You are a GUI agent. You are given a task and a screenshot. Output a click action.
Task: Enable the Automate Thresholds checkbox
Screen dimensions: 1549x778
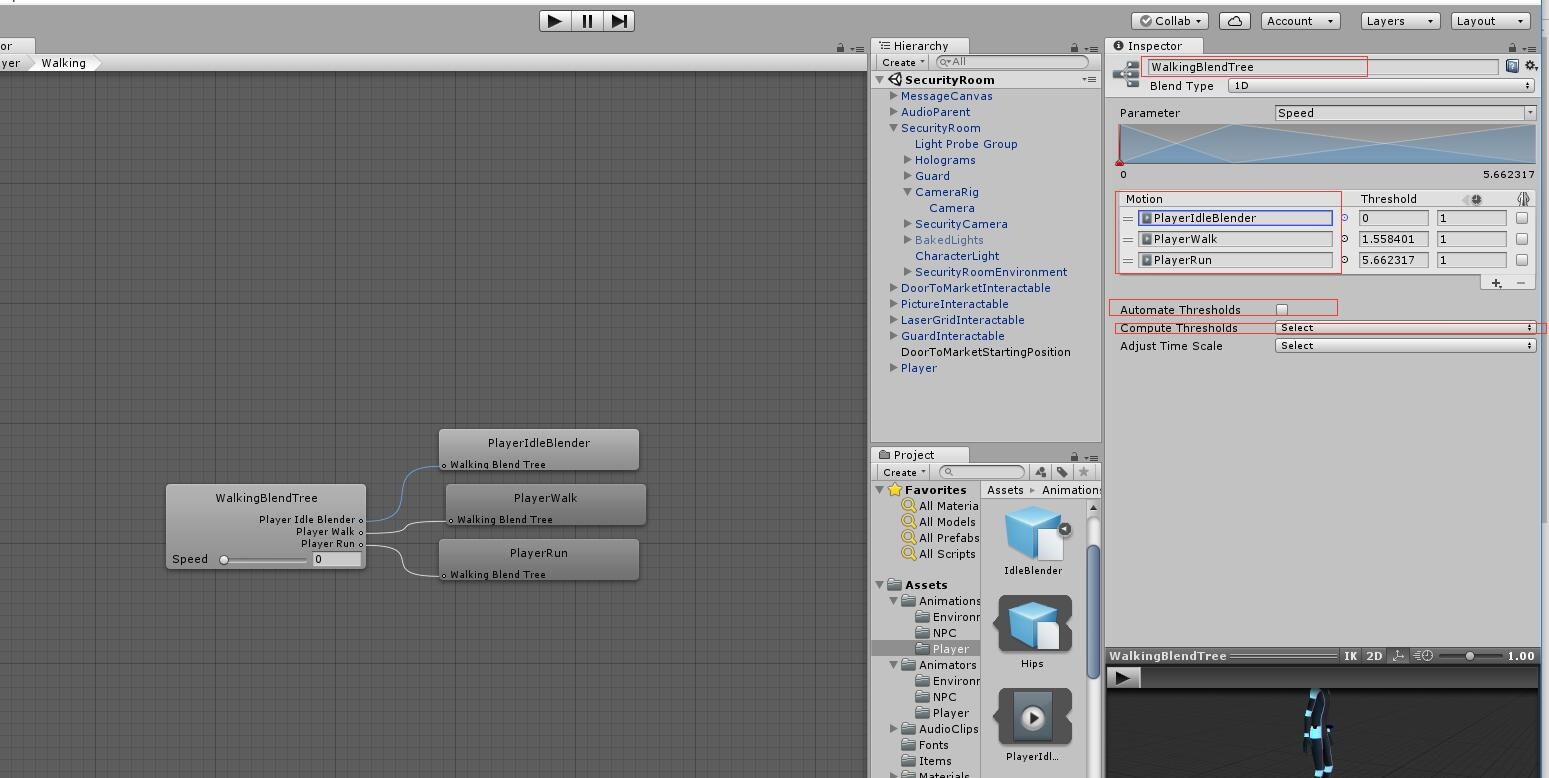point(1282,310)
